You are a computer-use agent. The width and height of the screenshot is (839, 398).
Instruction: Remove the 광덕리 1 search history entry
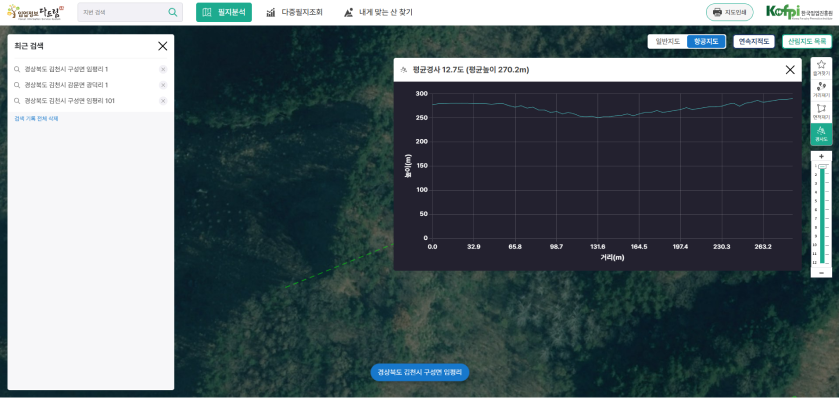(163, 85)
